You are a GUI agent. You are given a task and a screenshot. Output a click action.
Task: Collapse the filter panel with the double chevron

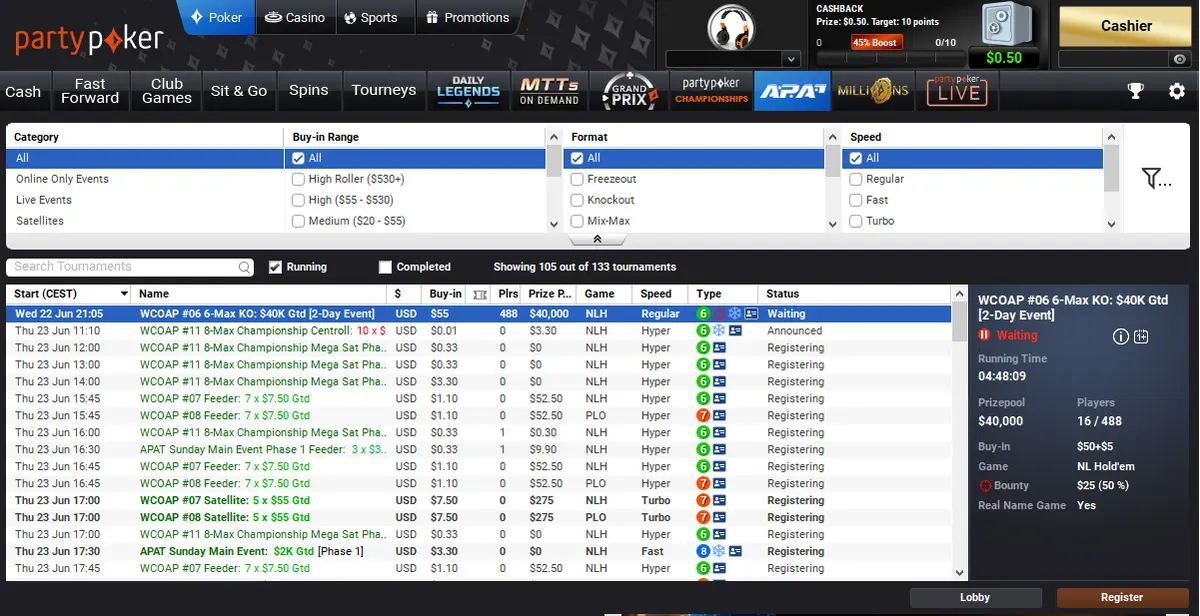[597, 240]
